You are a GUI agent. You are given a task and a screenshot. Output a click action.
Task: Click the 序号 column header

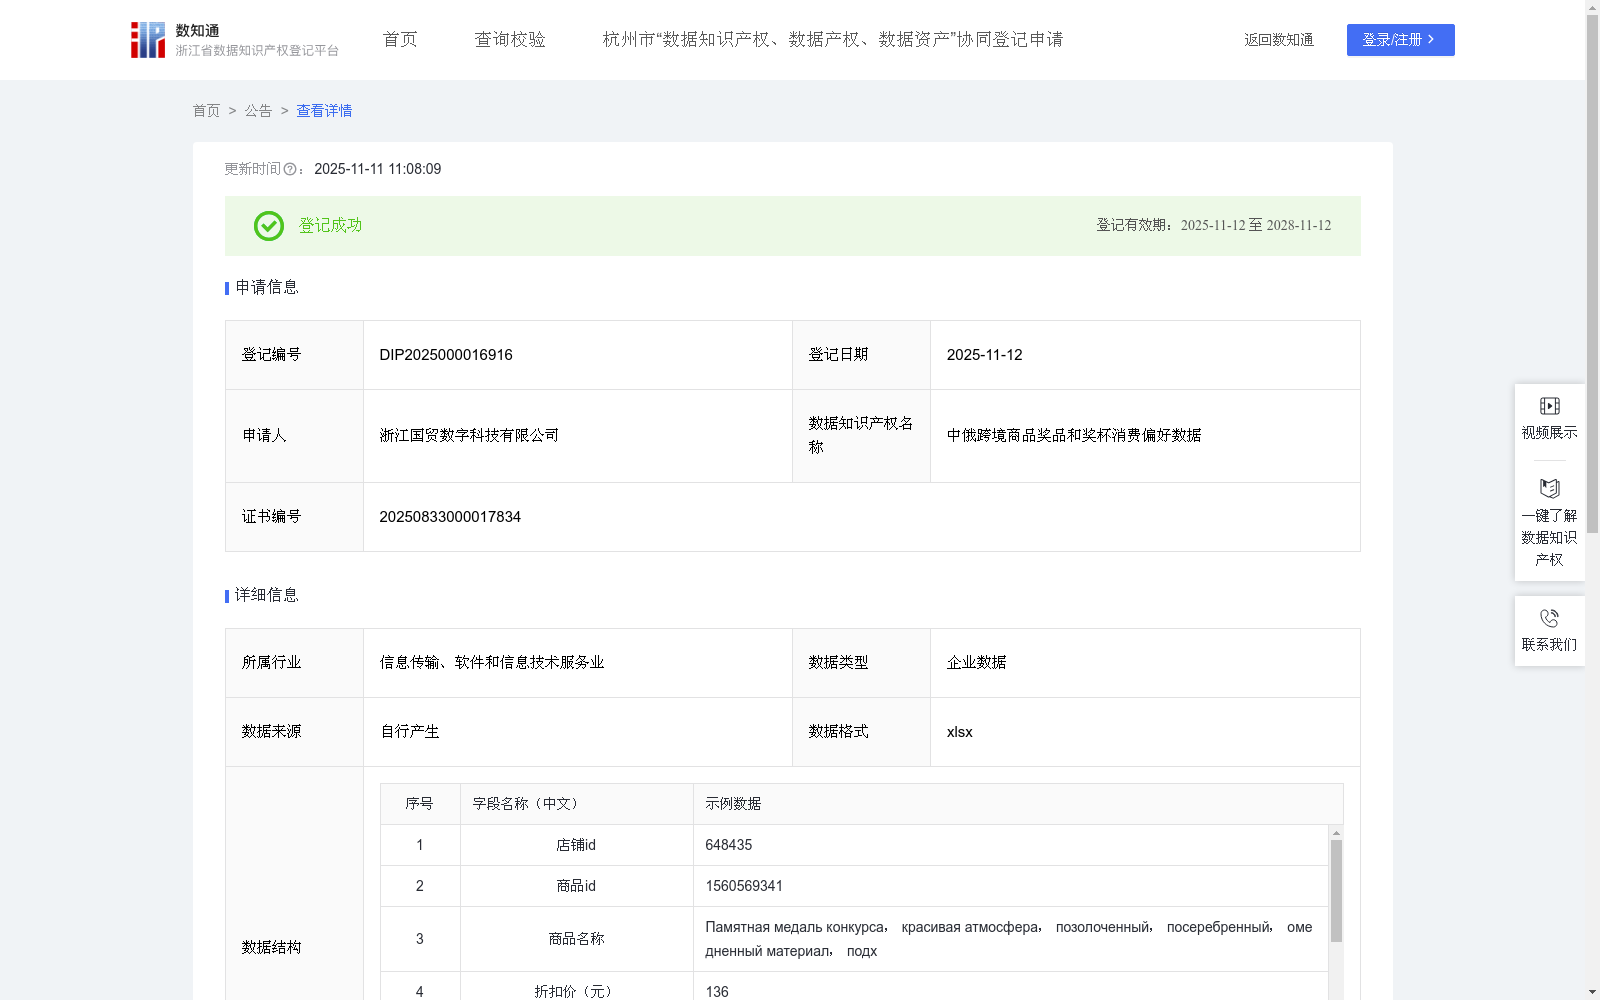tap(419, 804)
